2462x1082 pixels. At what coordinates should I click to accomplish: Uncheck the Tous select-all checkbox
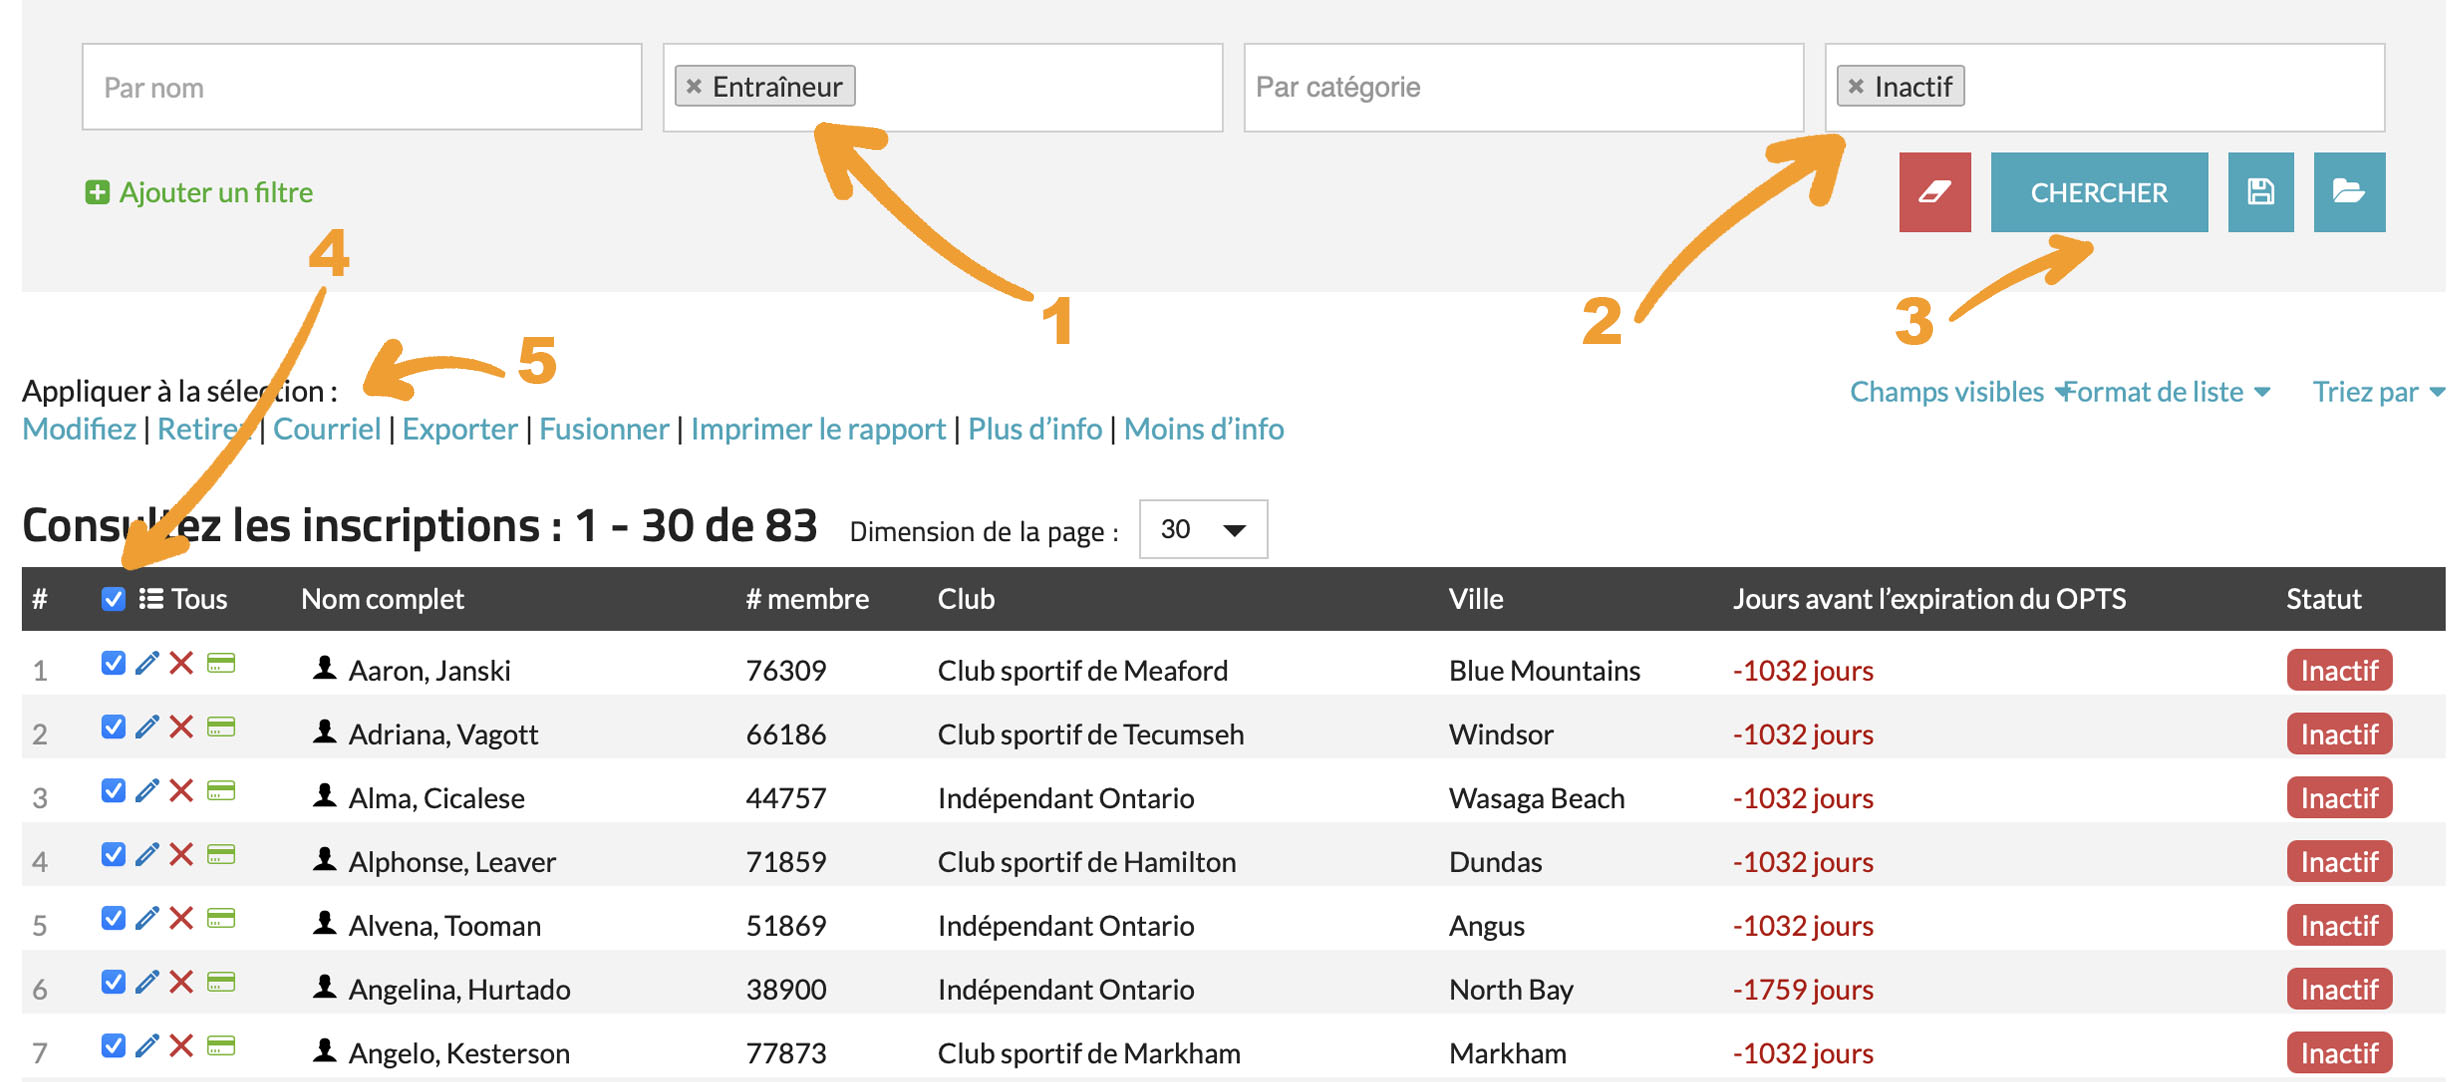click(113, 599)
